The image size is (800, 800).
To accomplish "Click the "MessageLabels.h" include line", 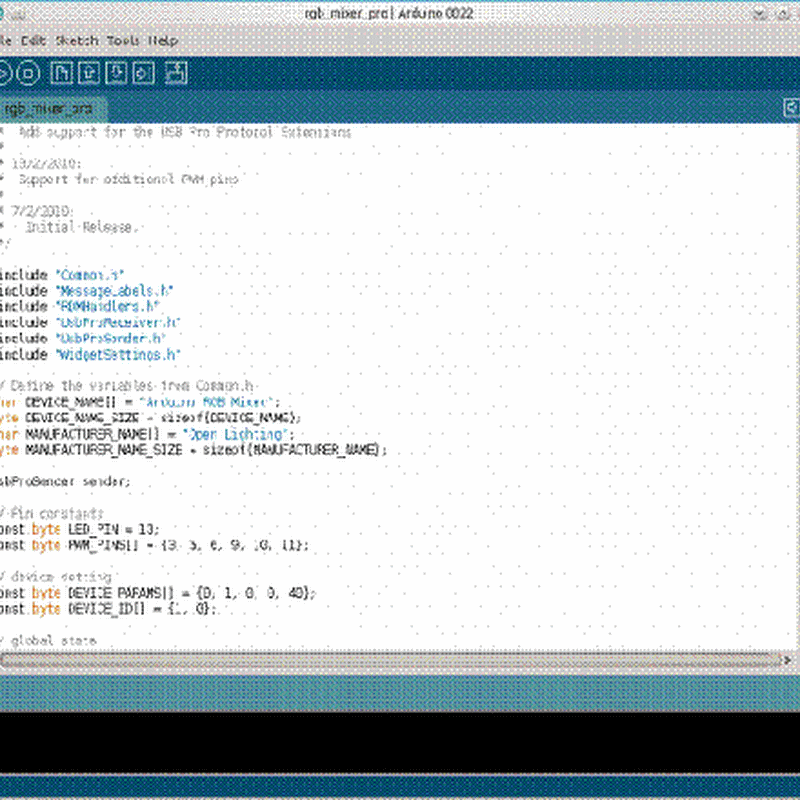I will click(x=86, y=291).
